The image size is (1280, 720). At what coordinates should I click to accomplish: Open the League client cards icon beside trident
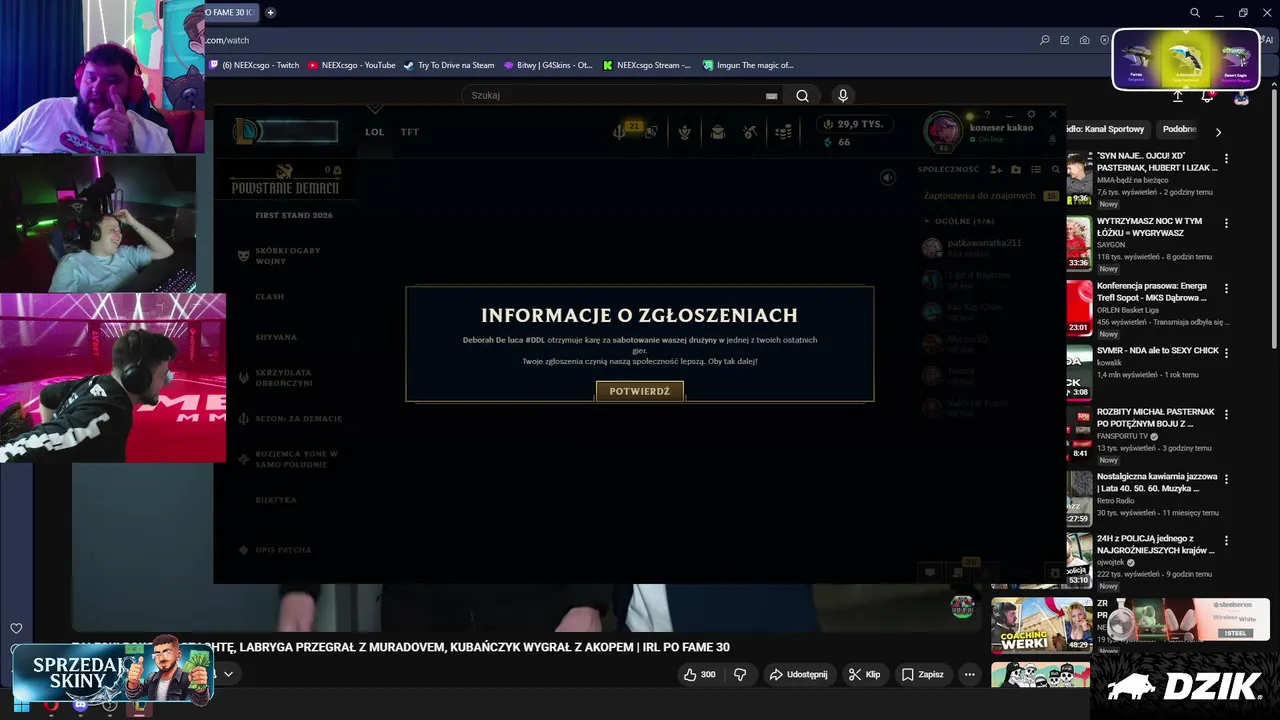[x=651, y=132]
